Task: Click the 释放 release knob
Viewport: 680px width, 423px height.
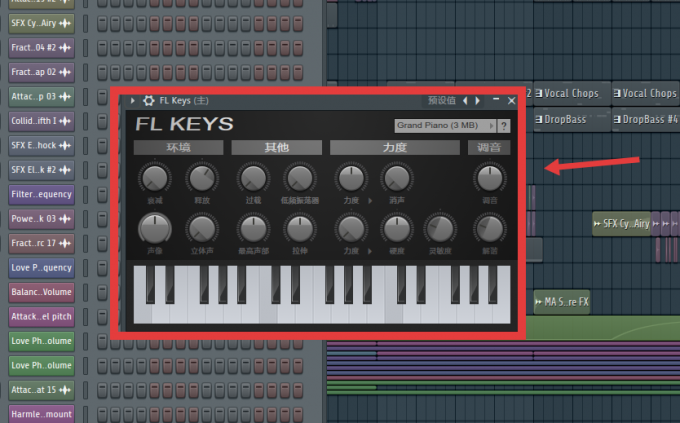Action: click(x=202, y=178)
